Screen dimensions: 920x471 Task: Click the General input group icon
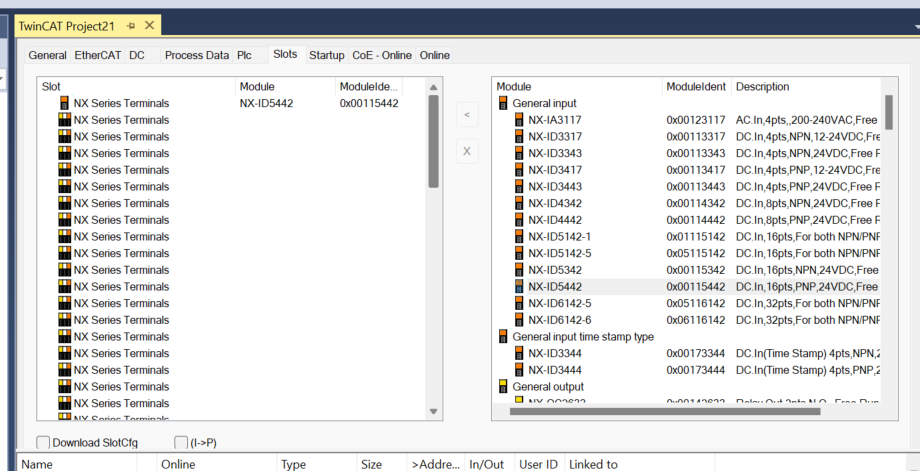[503, 103]
